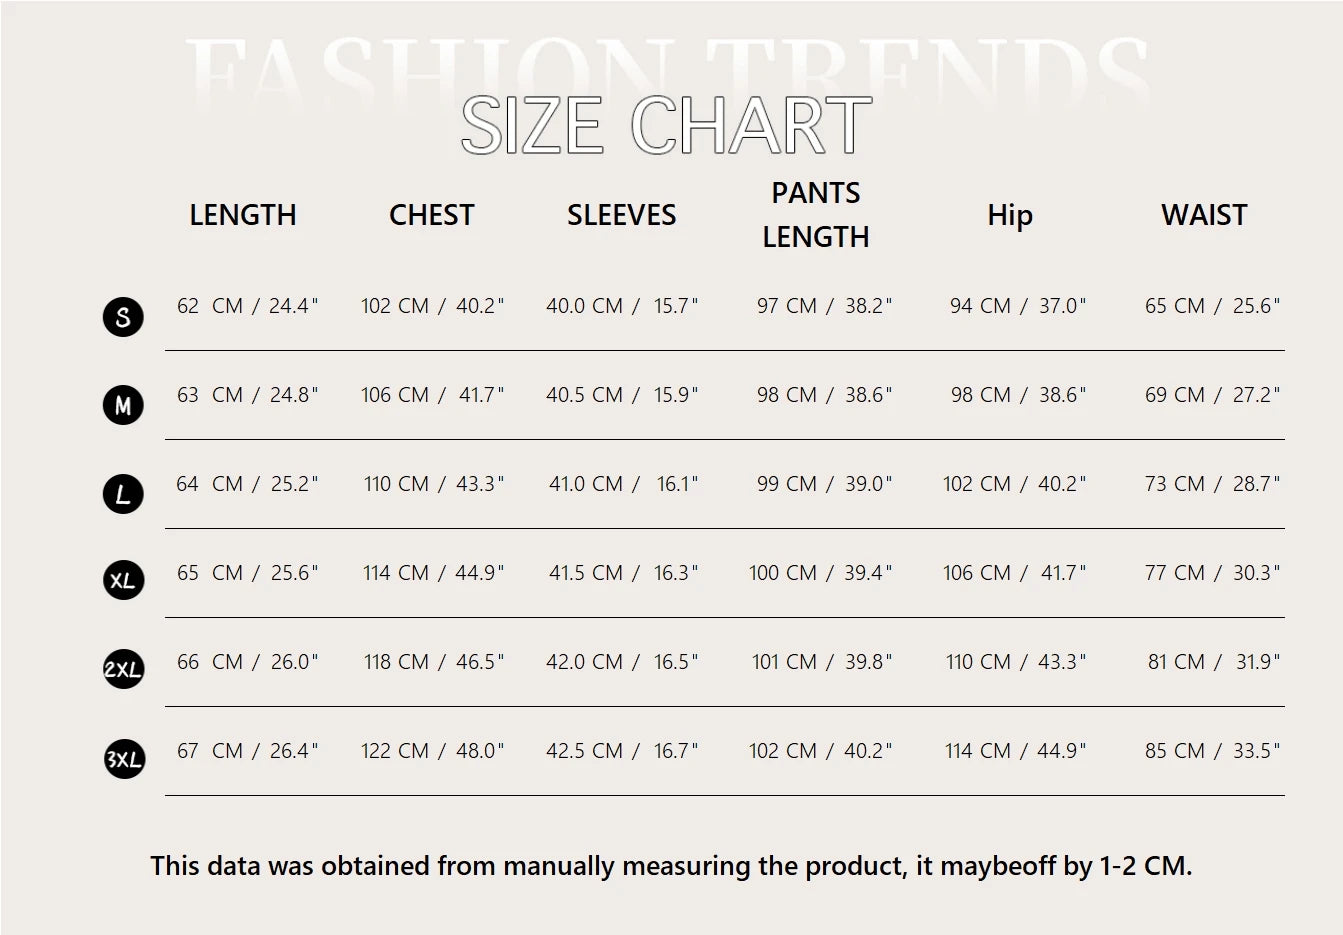Select the WAIST column header

[x=1204, y=215]
